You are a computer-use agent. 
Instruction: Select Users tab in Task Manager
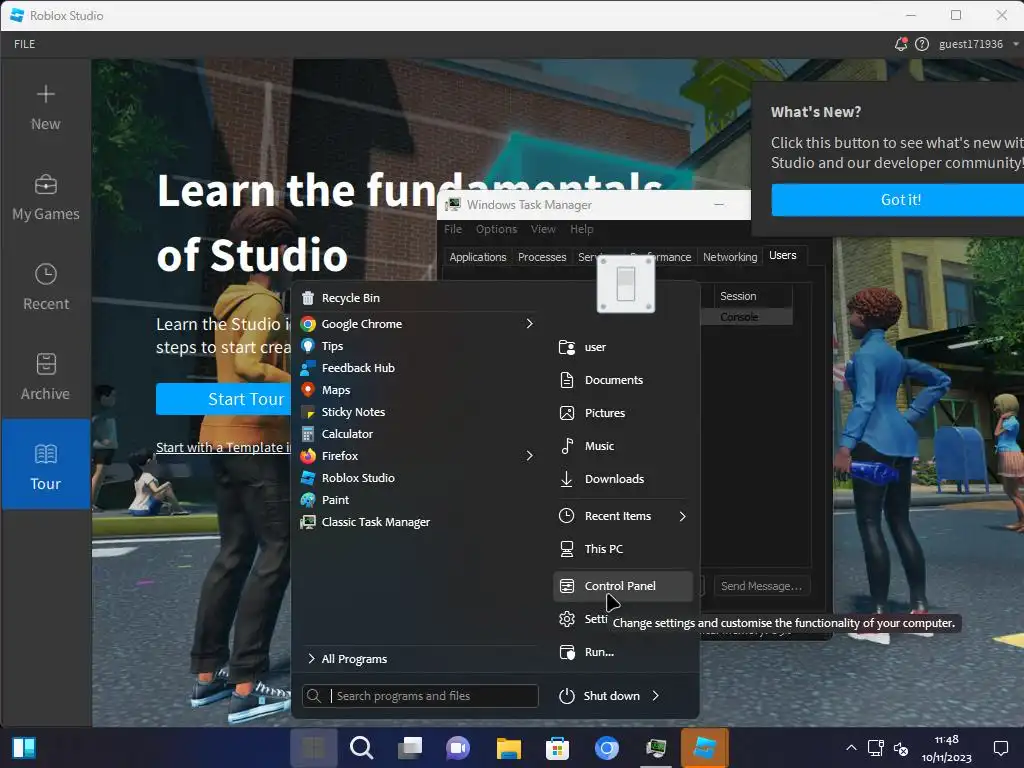click(x=782, y=255)
